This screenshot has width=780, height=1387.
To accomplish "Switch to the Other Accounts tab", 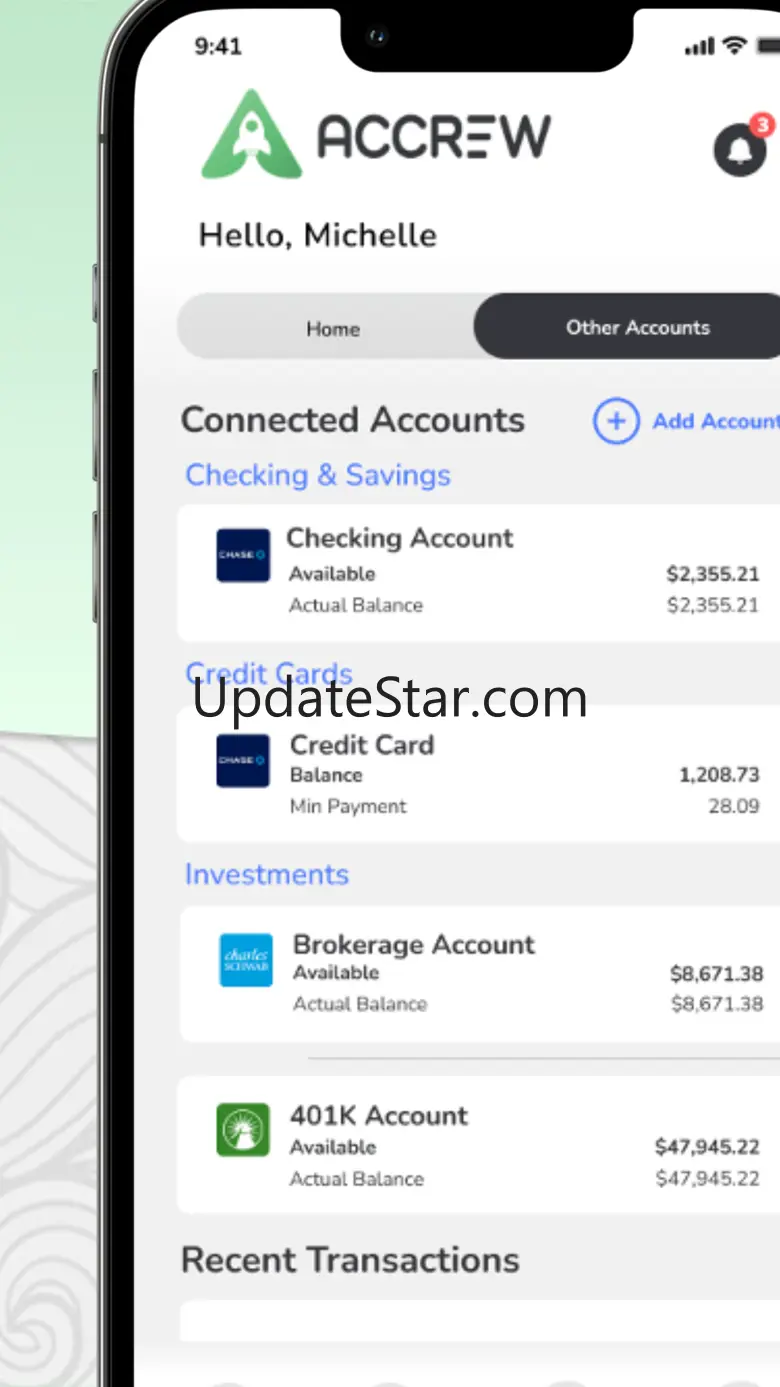I will coord(630,327).
